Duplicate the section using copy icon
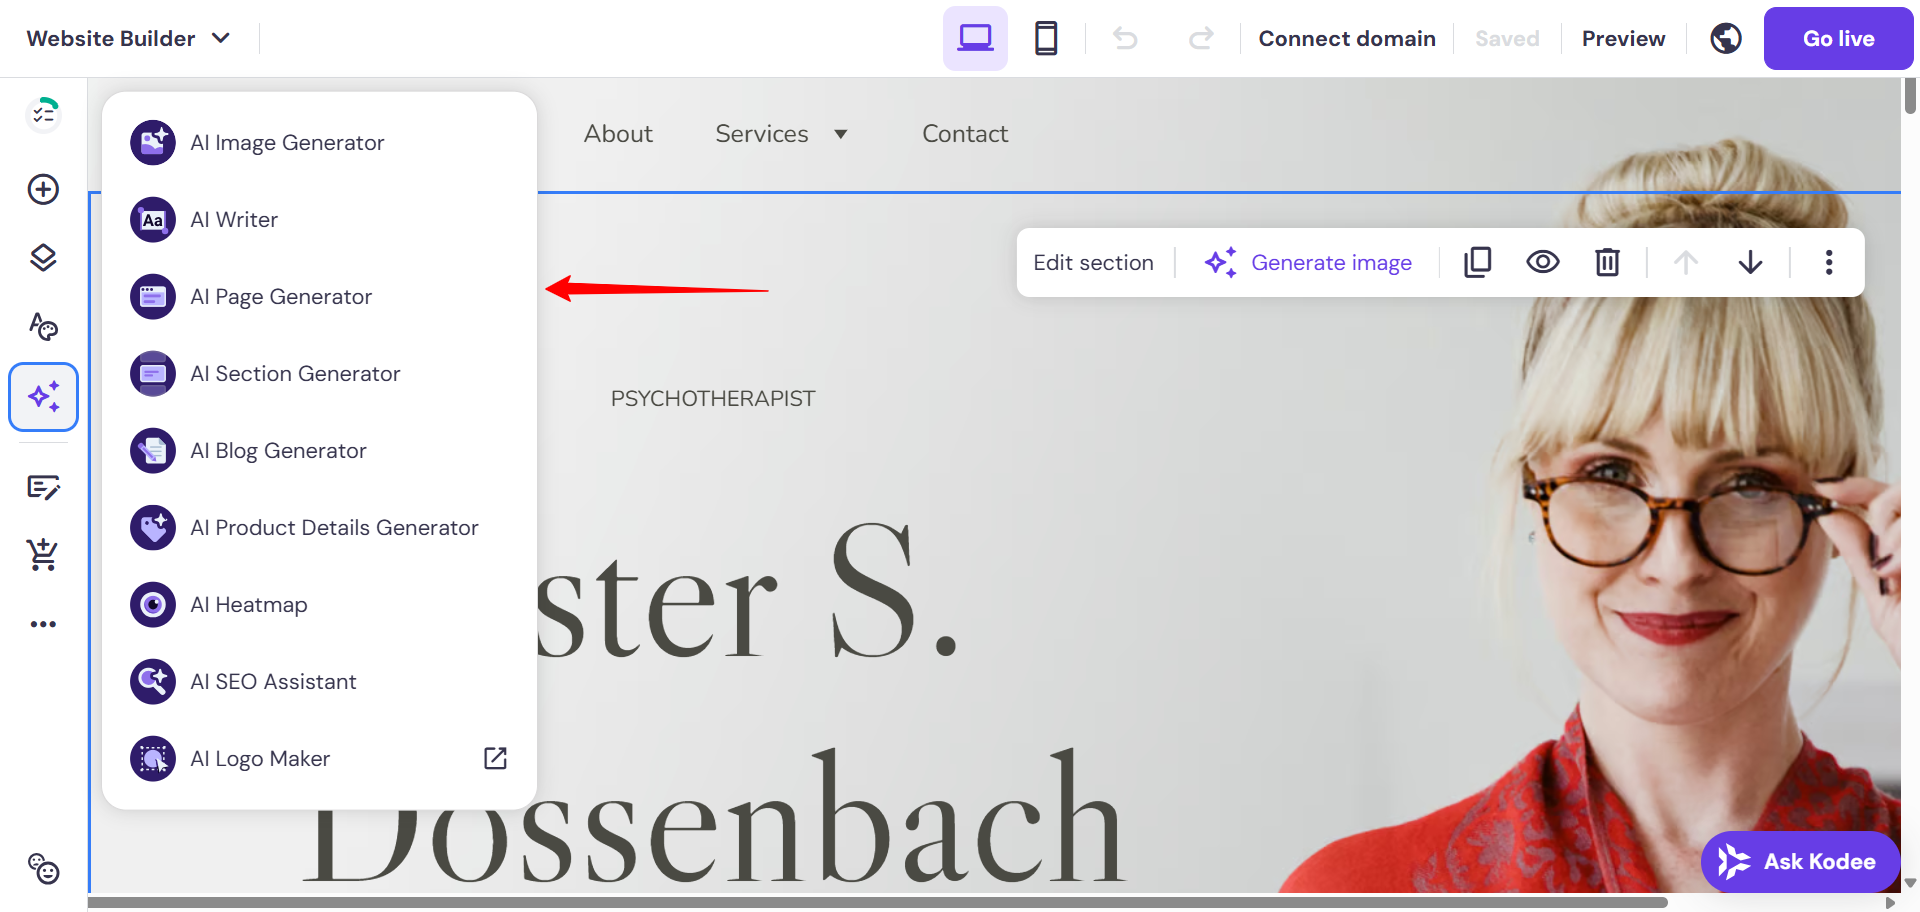The image size is (1920, 912). coord(1477,262)
